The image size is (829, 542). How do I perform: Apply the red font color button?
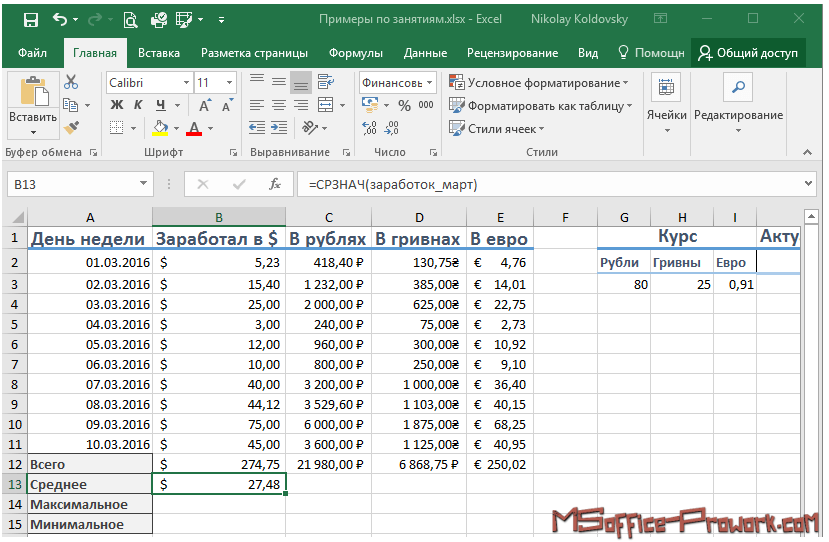(194, 128)
